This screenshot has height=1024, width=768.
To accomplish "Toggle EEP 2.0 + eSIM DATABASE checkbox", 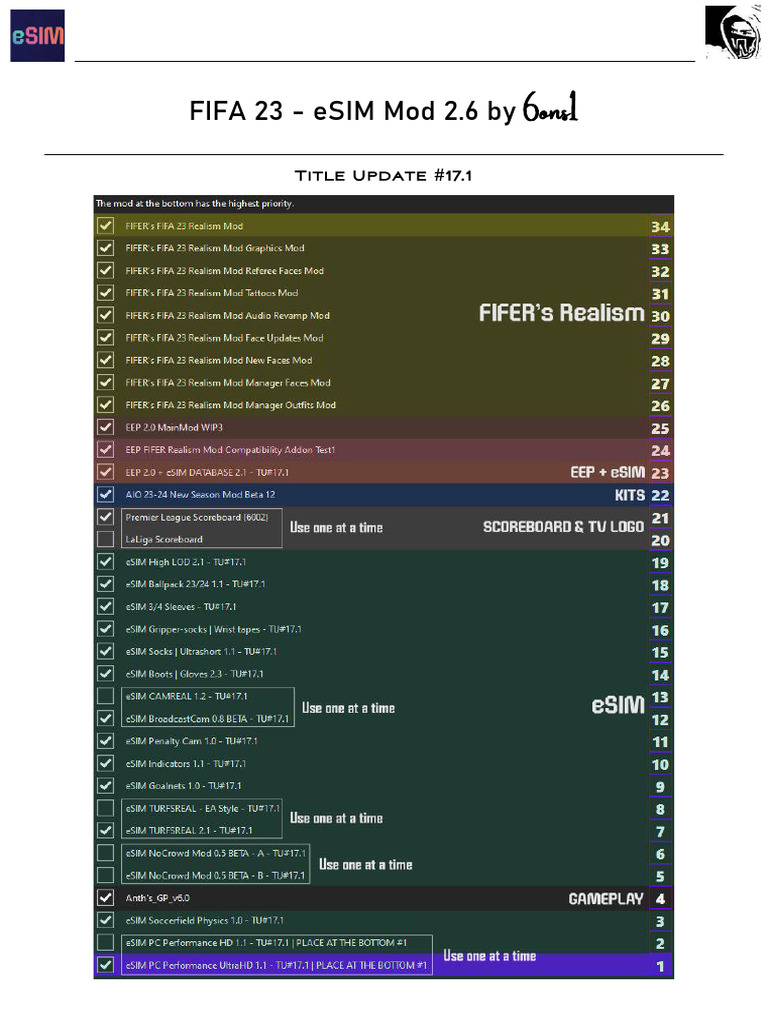I will coord(105,472).
